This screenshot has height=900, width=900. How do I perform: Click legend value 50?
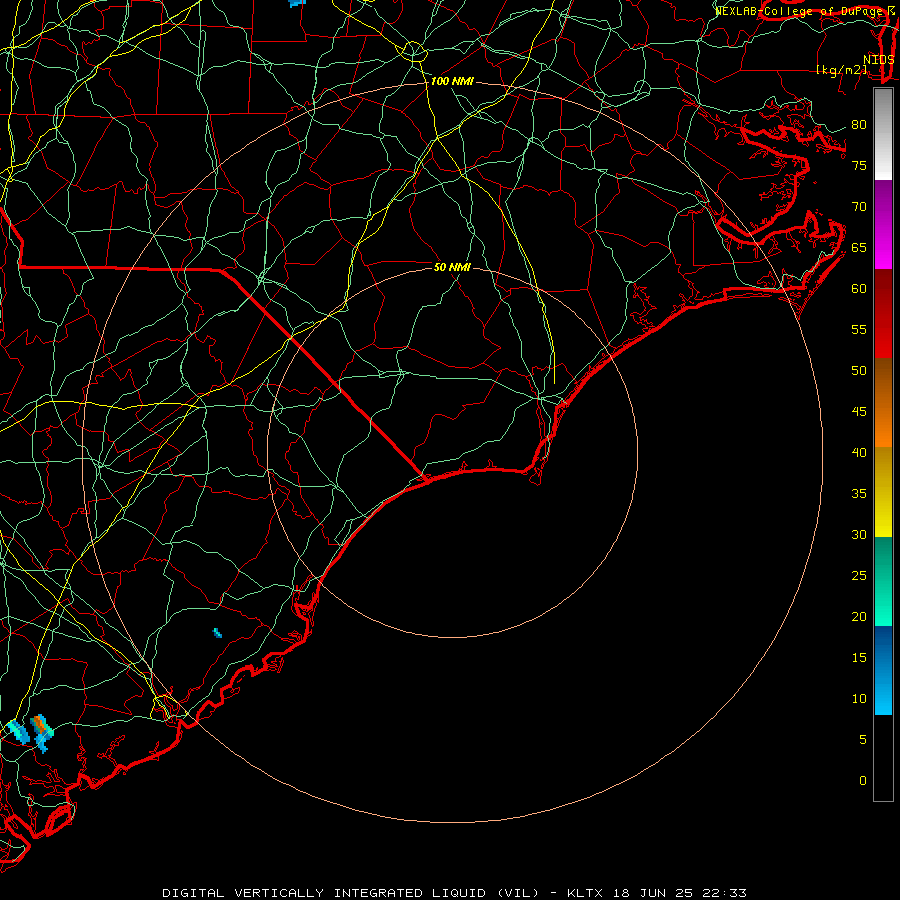click(859, 371)
